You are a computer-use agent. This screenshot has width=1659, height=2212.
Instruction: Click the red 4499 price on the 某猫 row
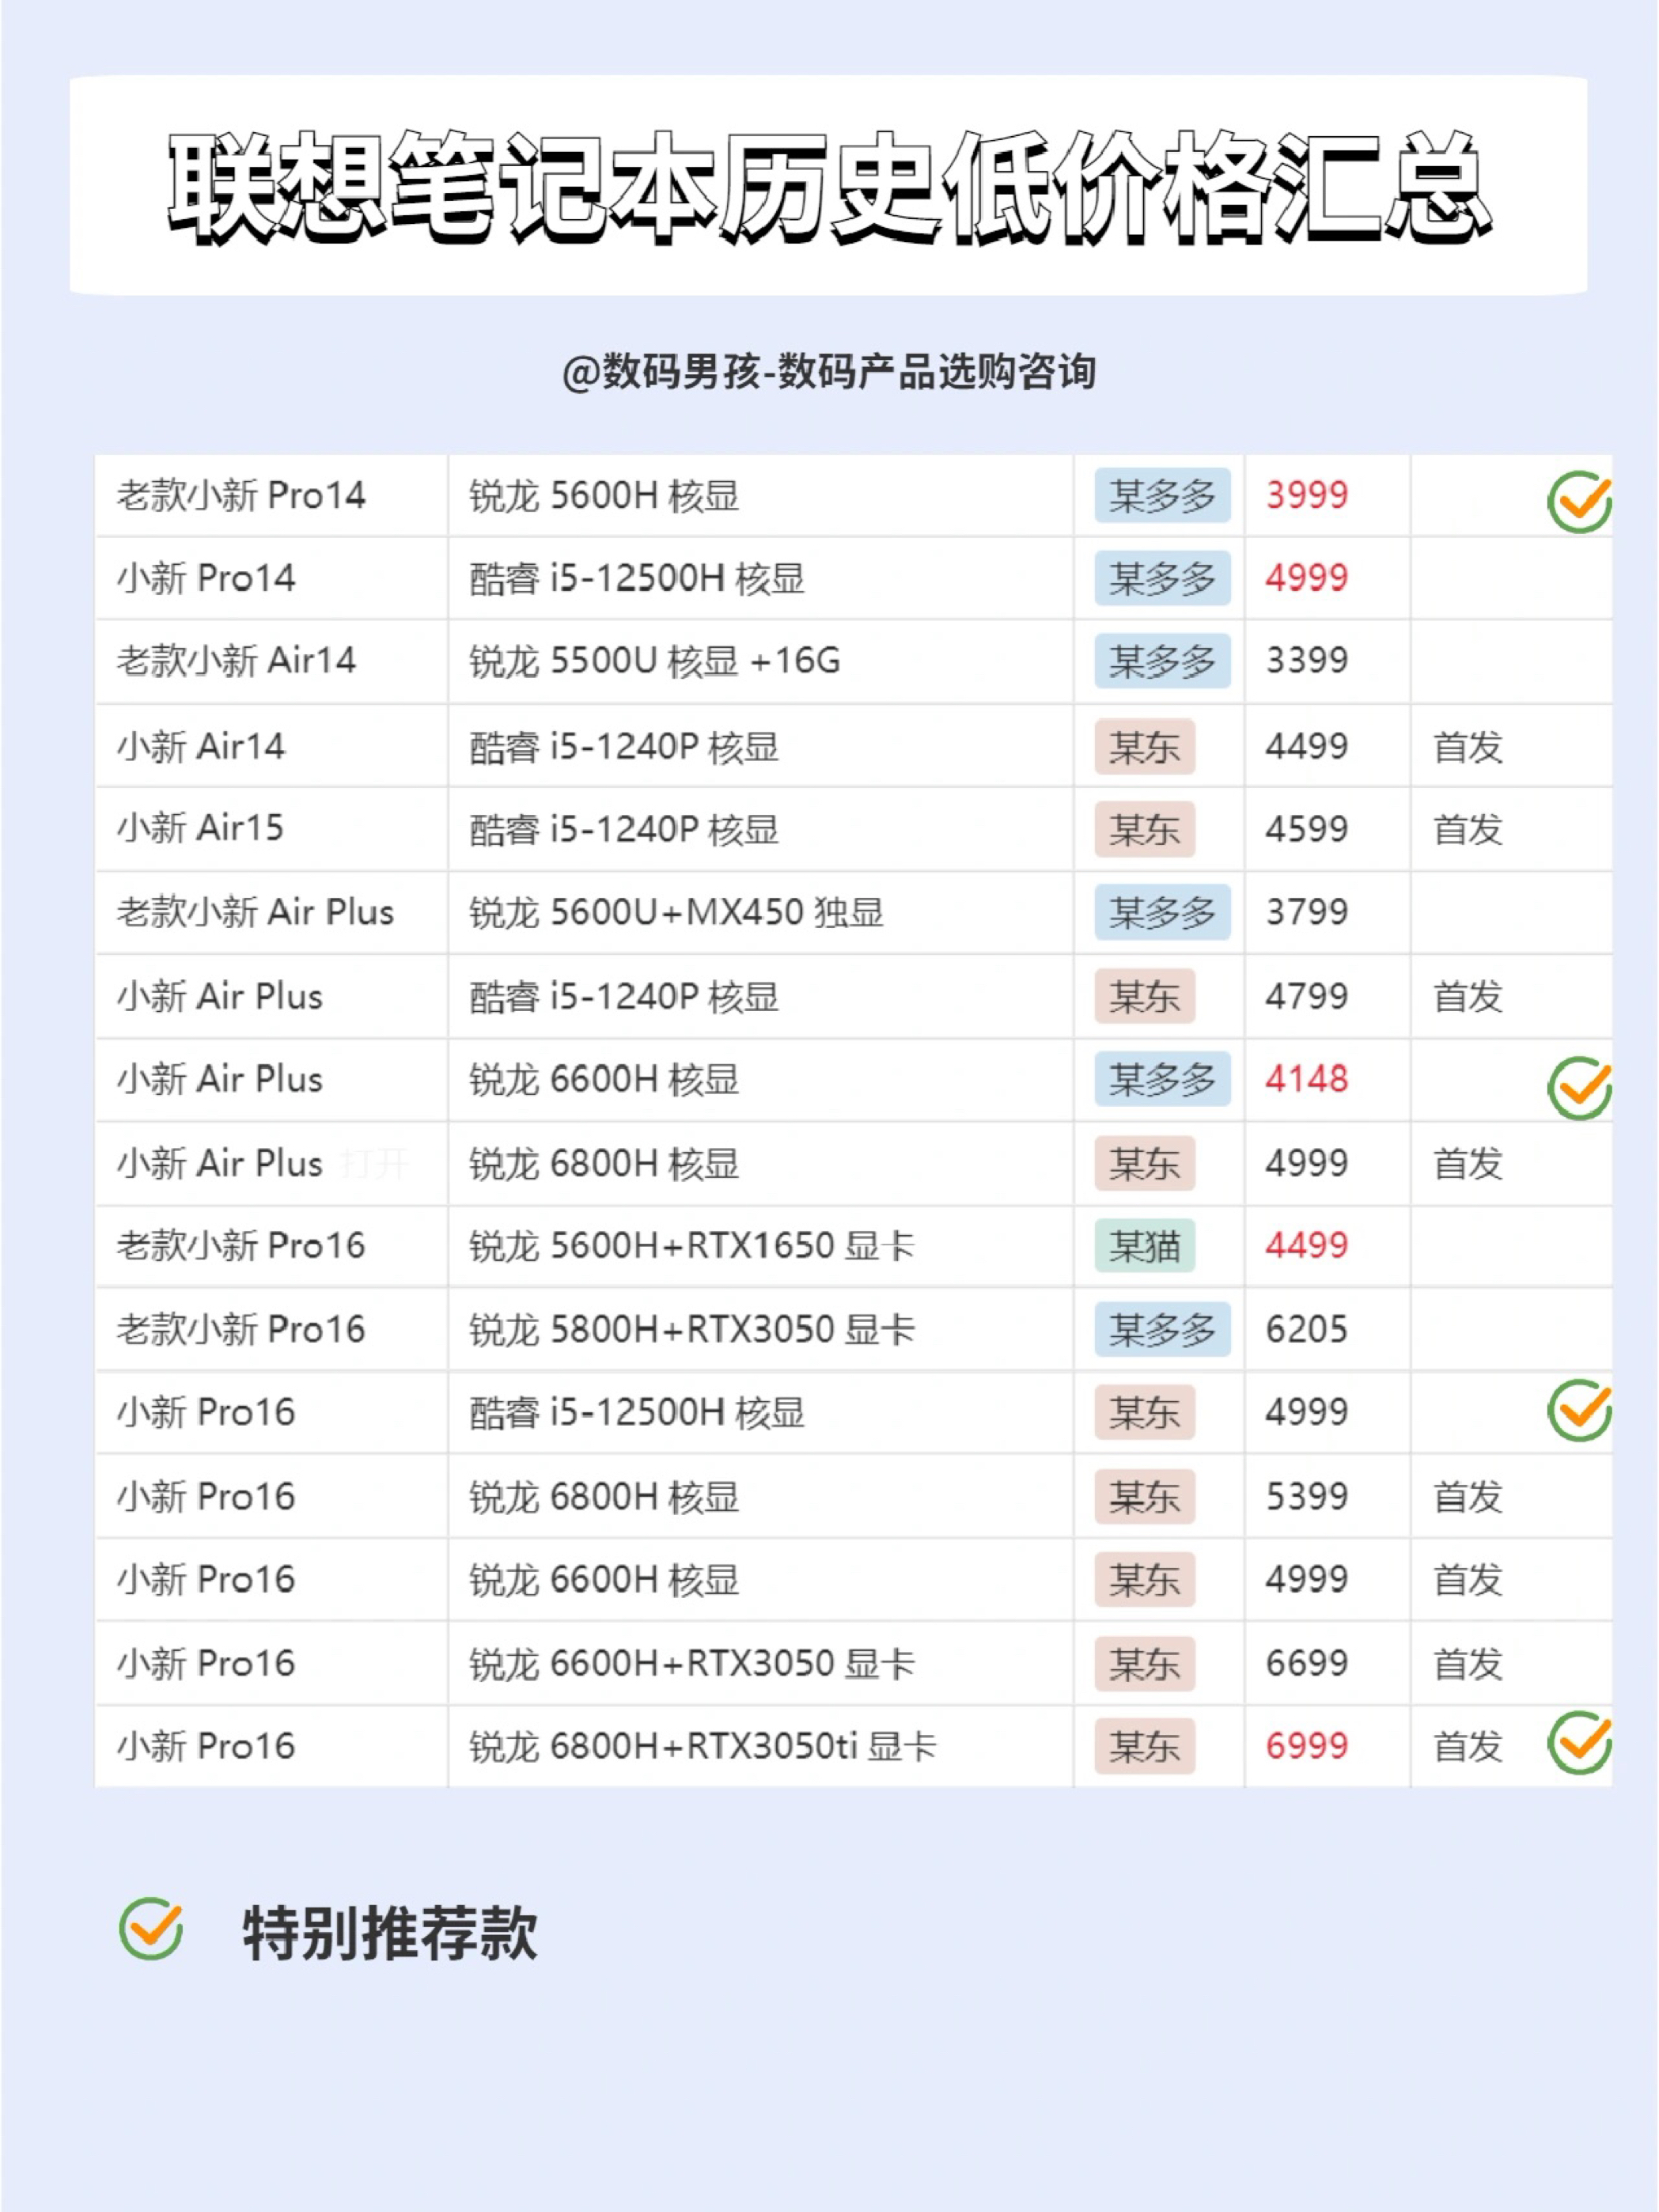pos(1306,1245)
